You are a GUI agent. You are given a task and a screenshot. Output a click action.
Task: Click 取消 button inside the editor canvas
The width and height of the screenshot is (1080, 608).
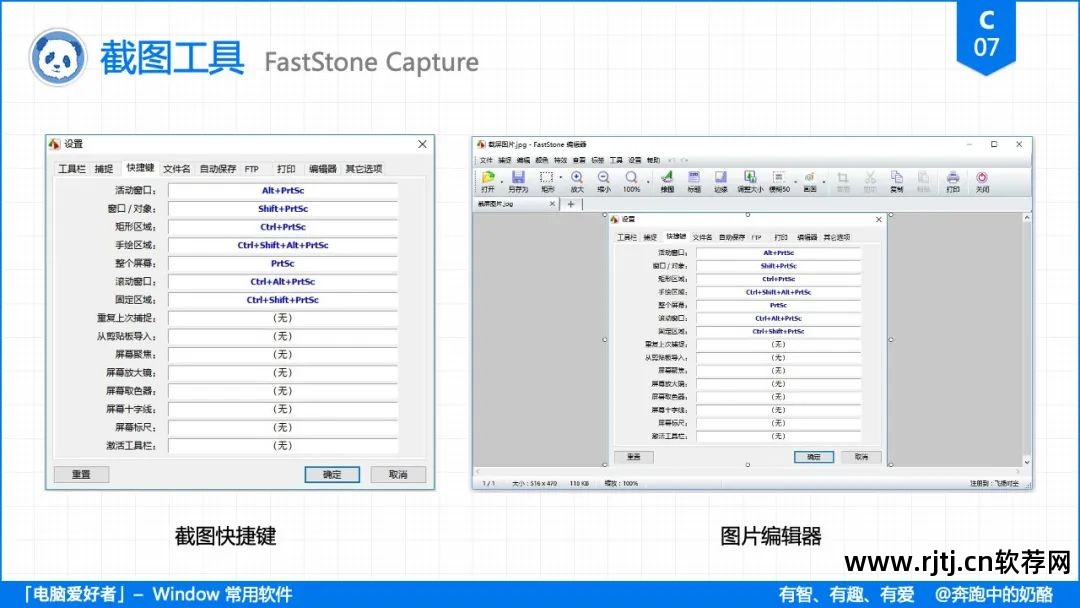tap(862, 457)
